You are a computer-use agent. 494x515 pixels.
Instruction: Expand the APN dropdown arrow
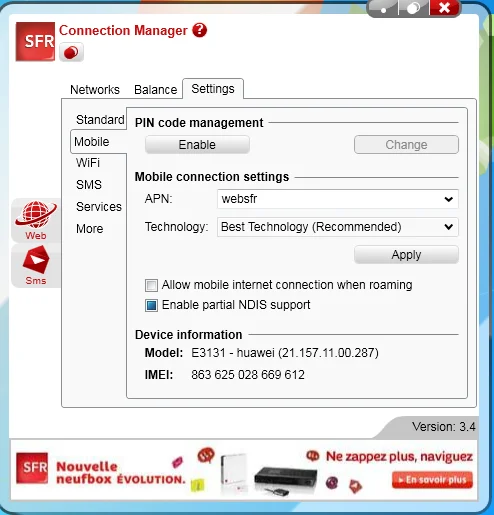449,199
